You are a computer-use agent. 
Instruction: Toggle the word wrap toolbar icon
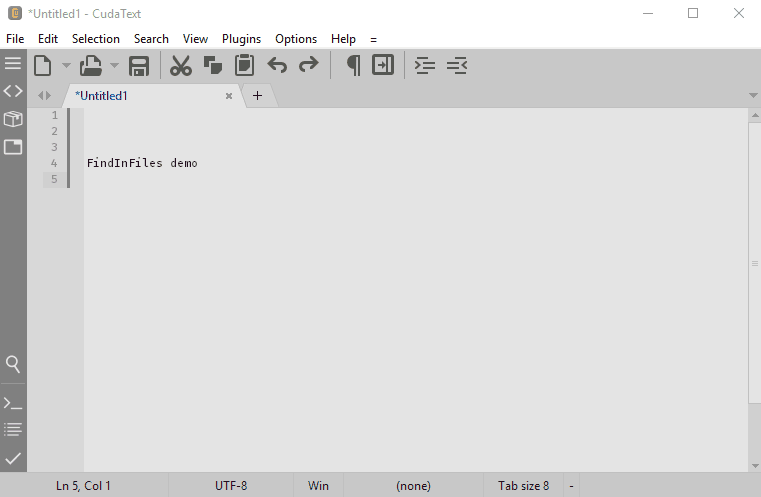pos(383,65)
